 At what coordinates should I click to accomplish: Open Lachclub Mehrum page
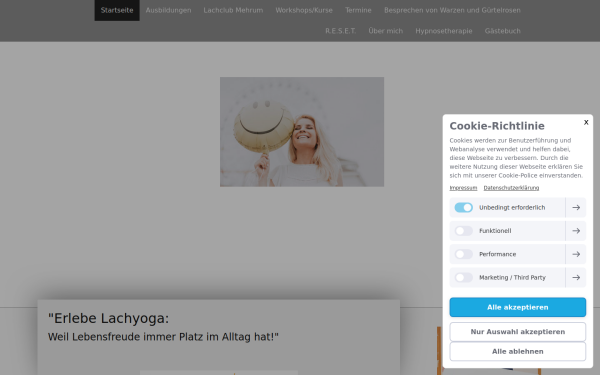coord(233,10)
